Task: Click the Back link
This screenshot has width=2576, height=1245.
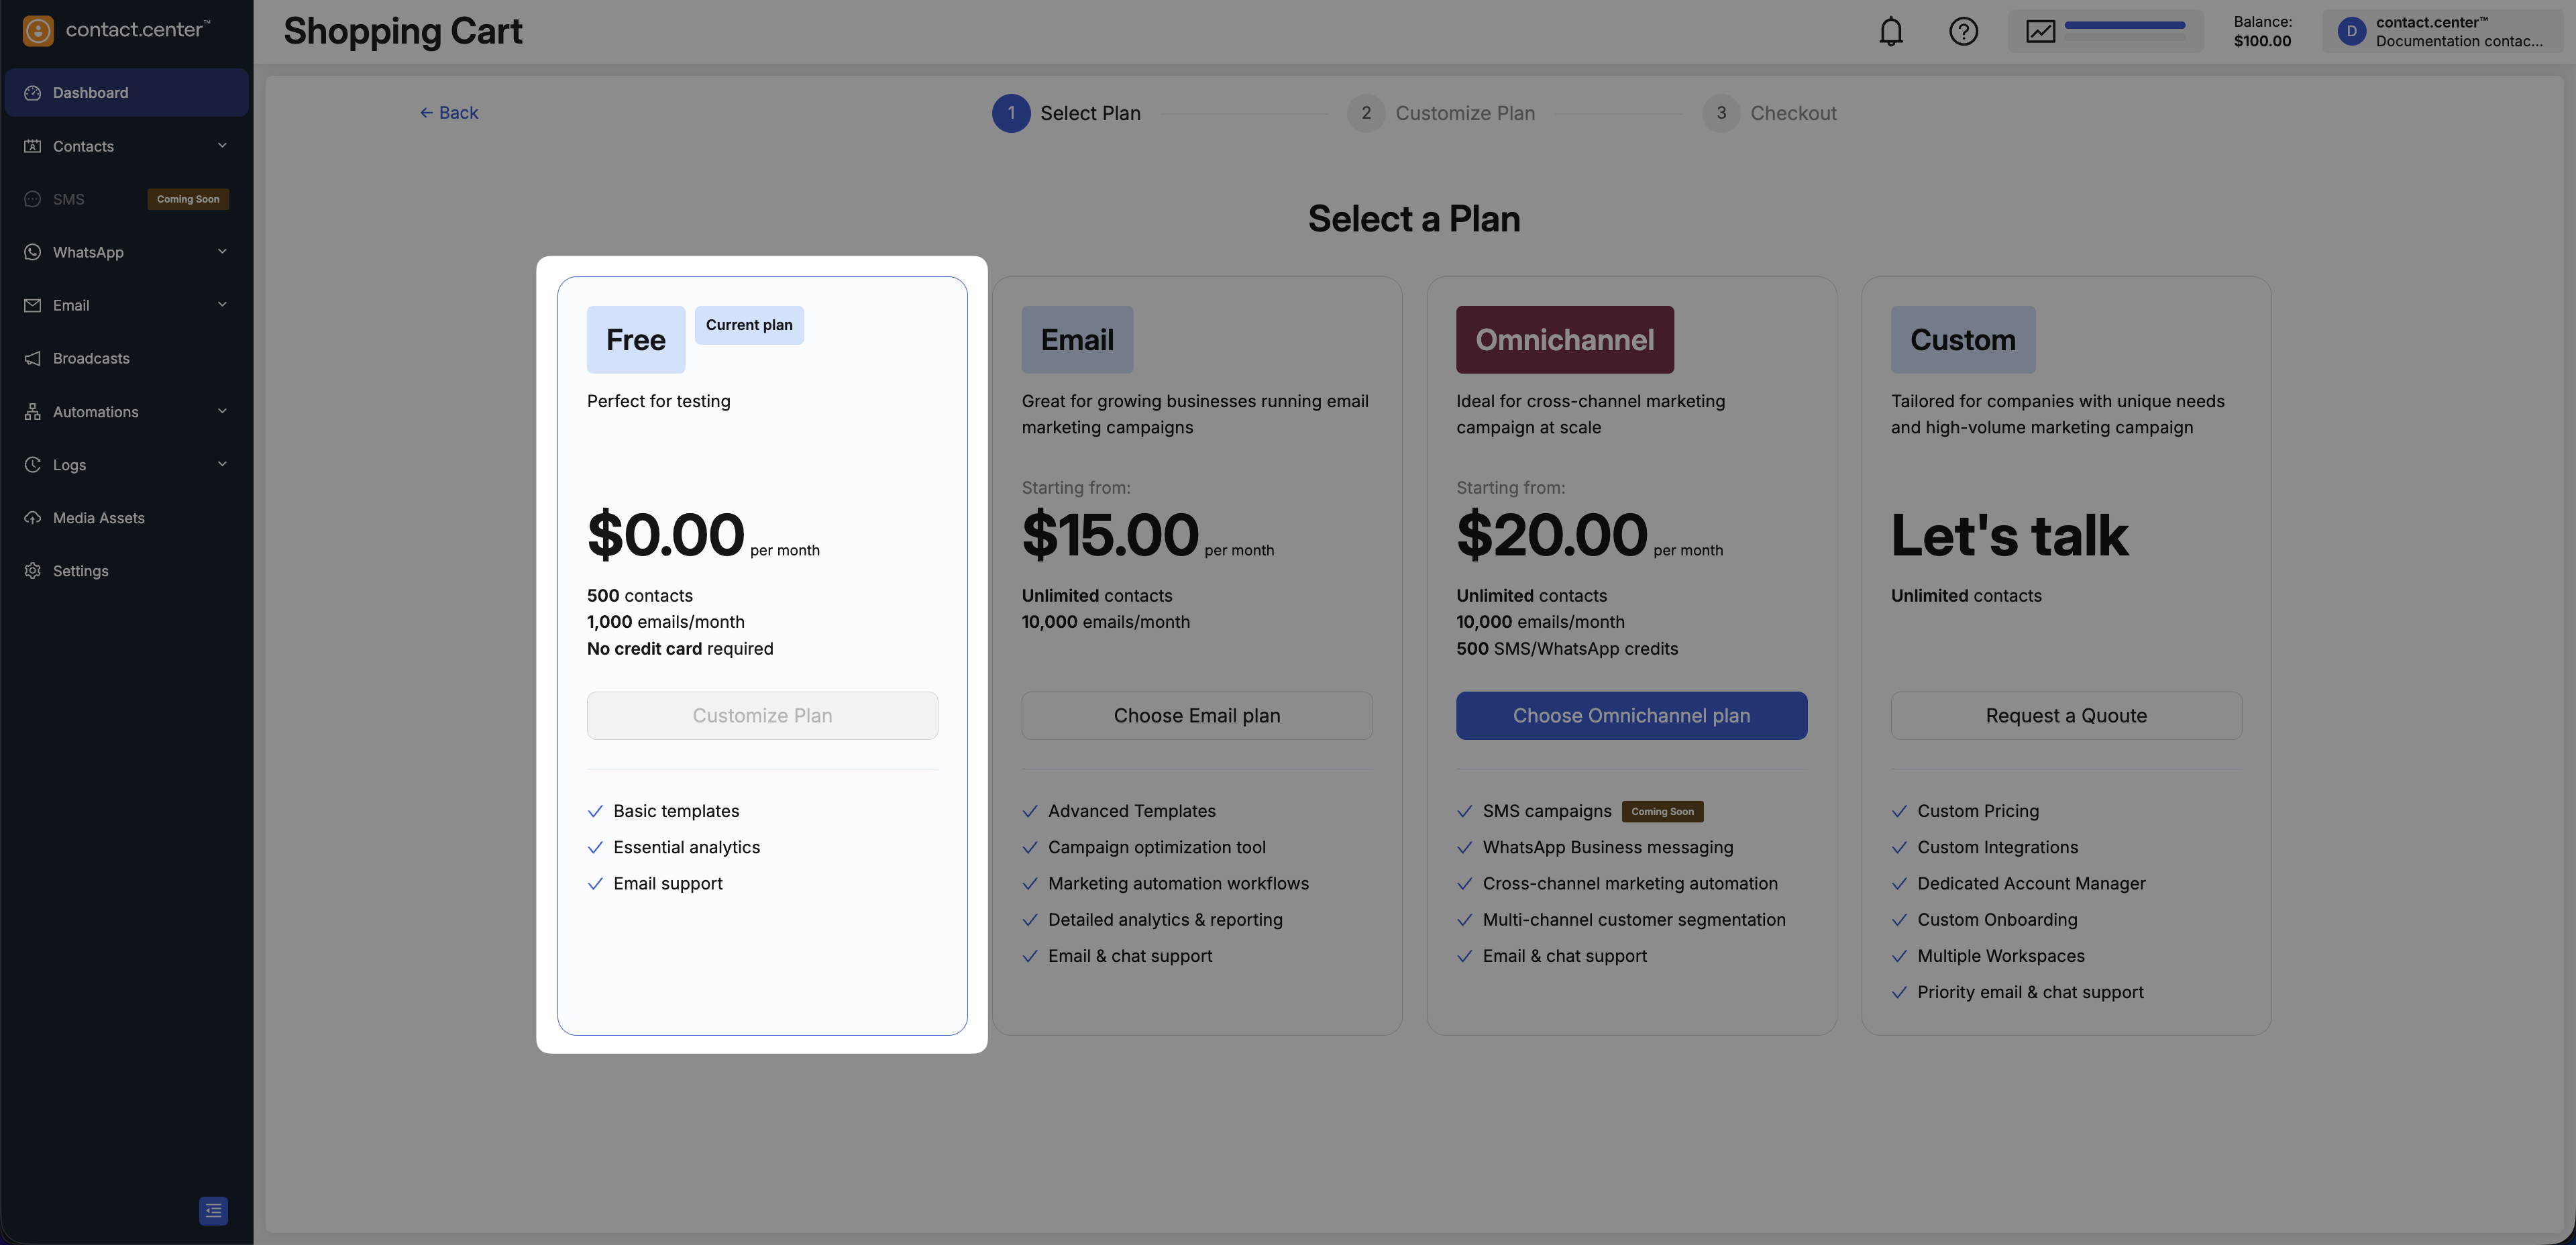Action: click(449, 113)
